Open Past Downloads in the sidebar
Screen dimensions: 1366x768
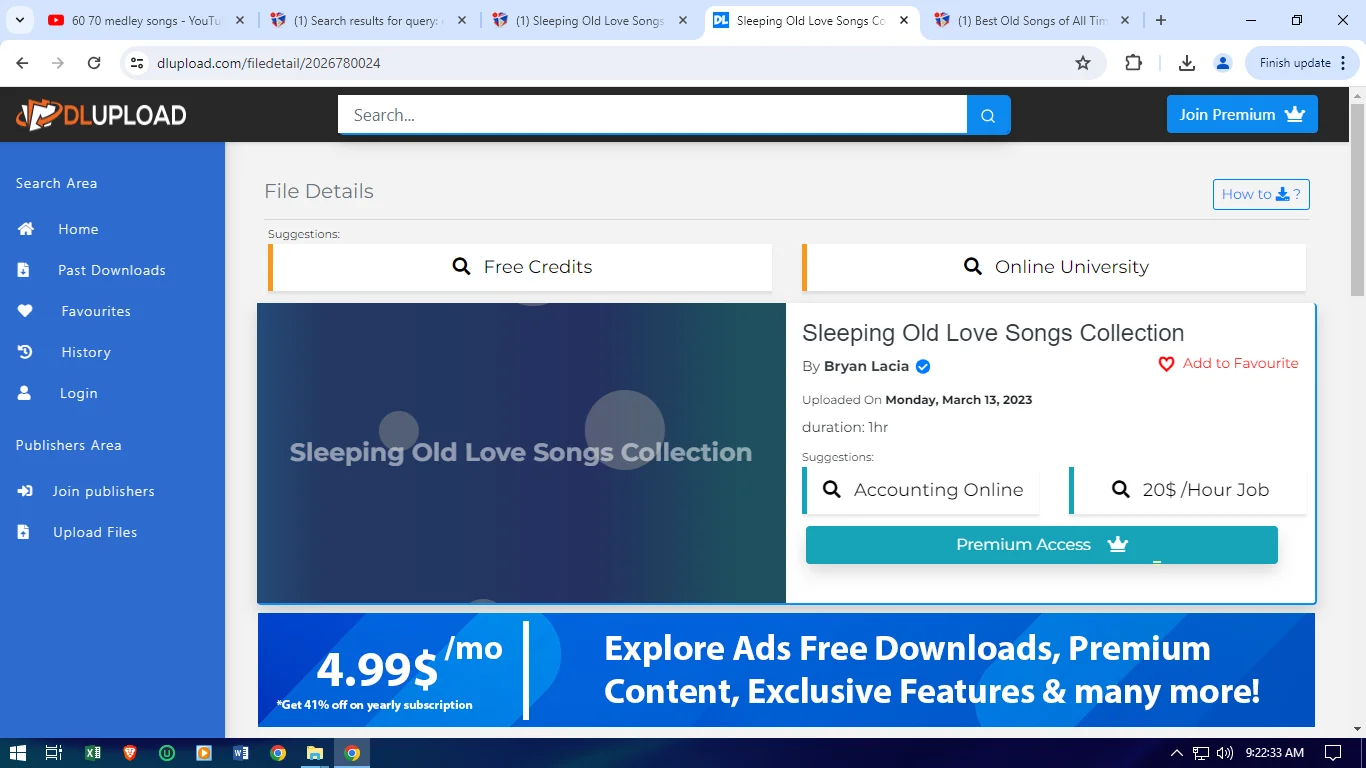pos(112,270)
